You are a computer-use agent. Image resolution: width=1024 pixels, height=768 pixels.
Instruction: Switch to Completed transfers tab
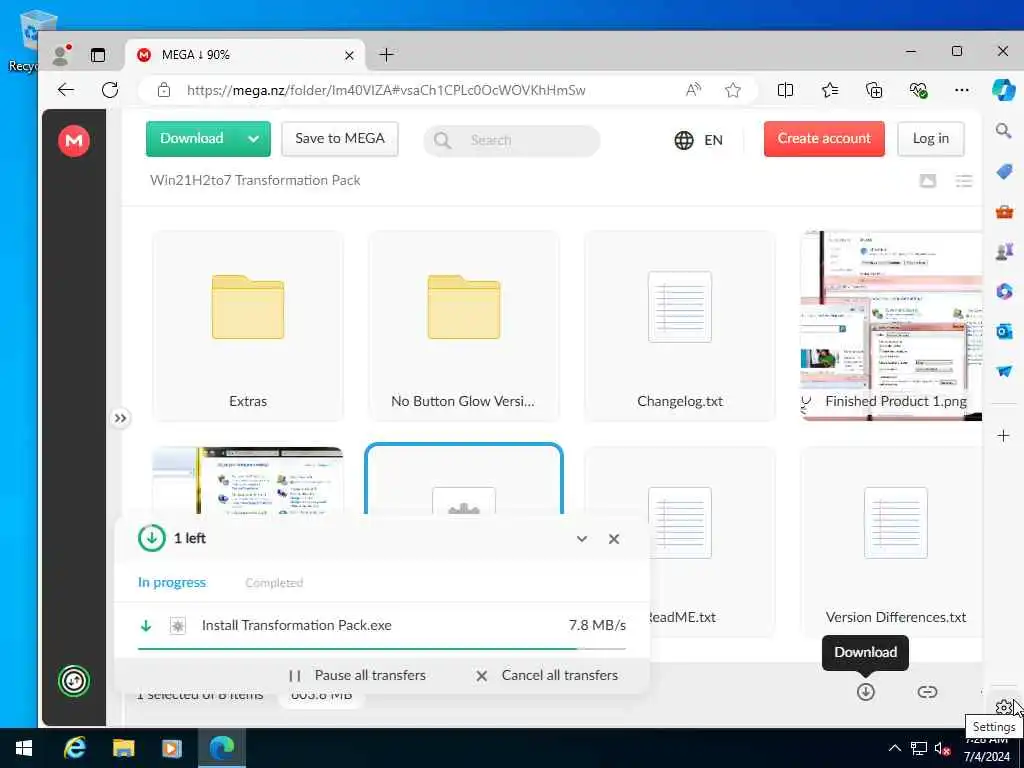274,583
